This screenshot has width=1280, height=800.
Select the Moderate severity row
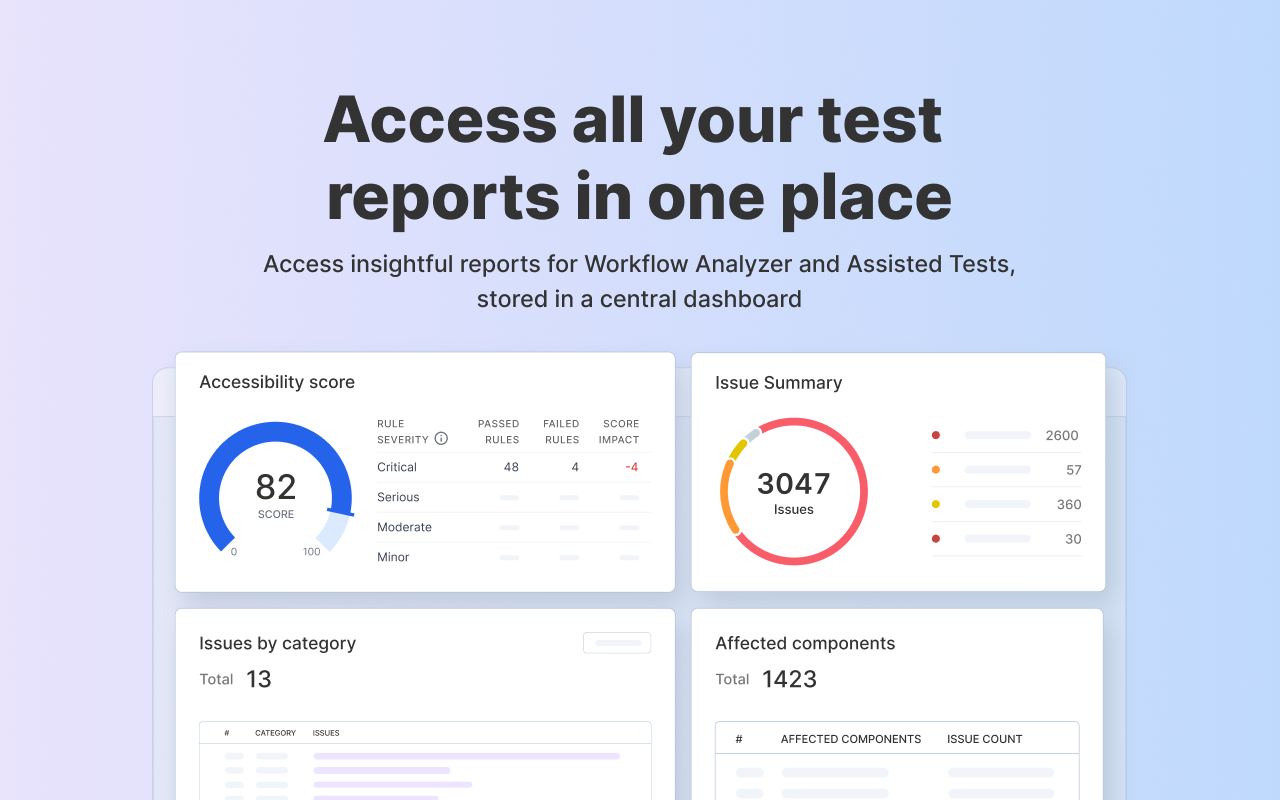pos(514,527)
